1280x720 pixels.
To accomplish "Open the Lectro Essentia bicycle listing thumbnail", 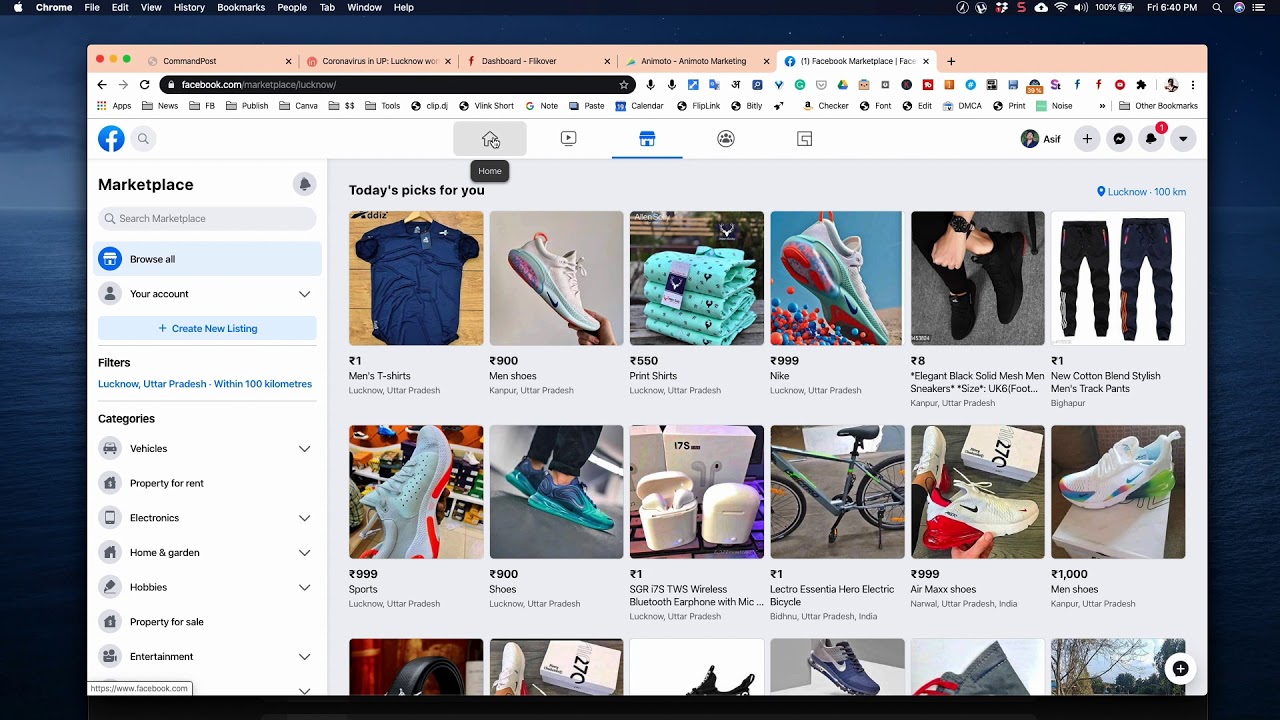I will pyautogui.click(x=837, y=492).
